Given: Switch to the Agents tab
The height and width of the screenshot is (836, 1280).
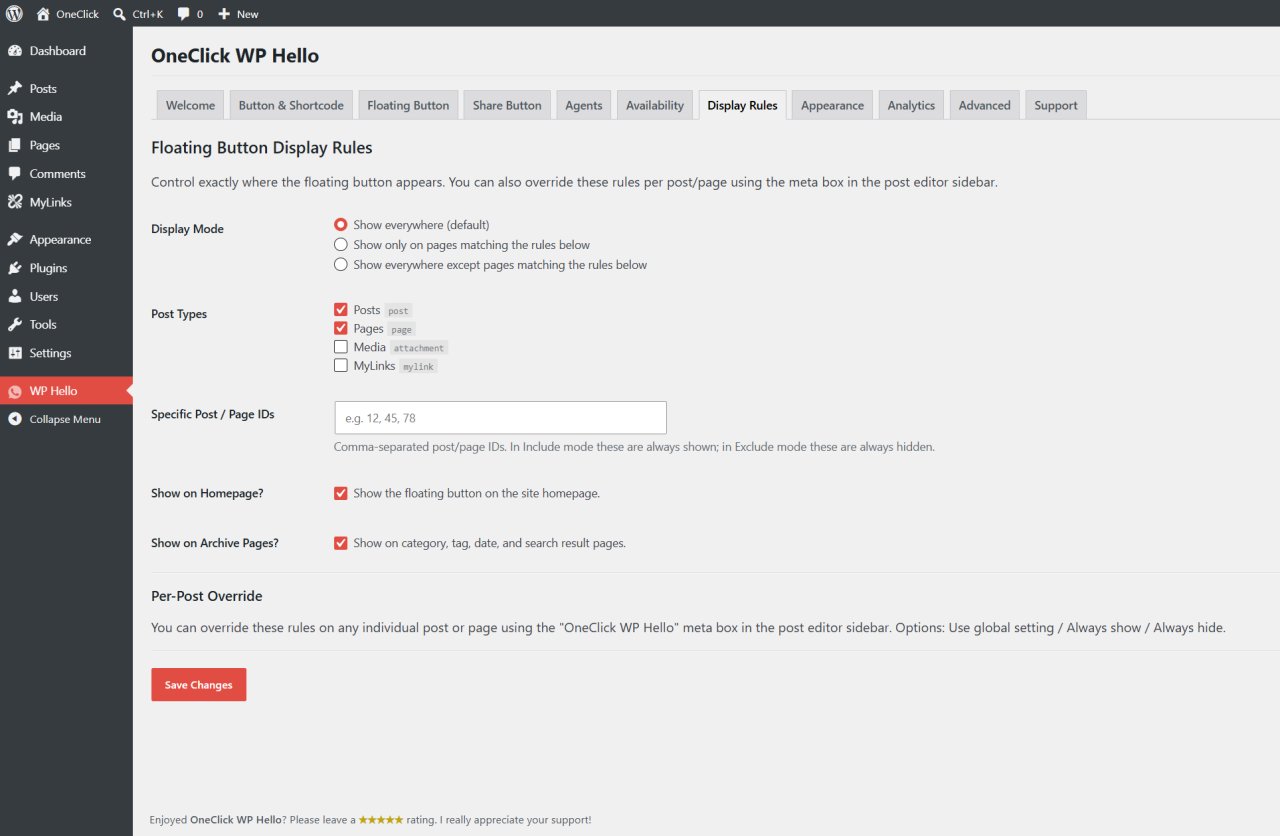Looking at the screenshot, I should 584,105.
